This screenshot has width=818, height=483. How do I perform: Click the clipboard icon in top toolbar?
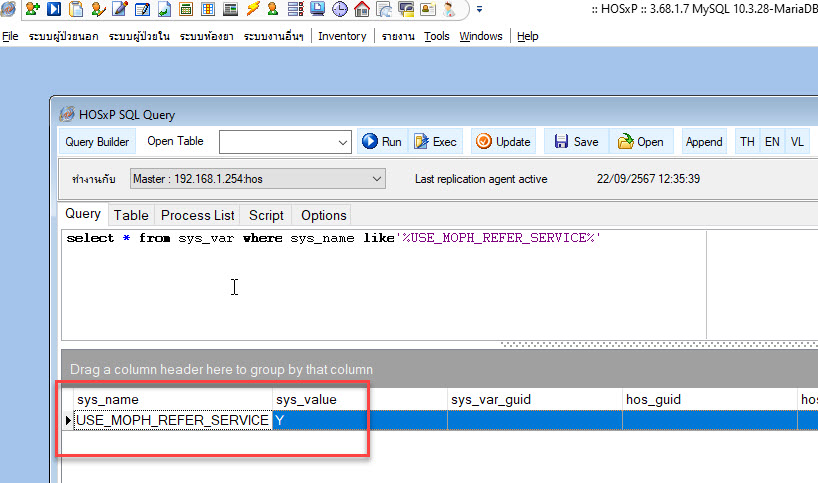(76, 10)
